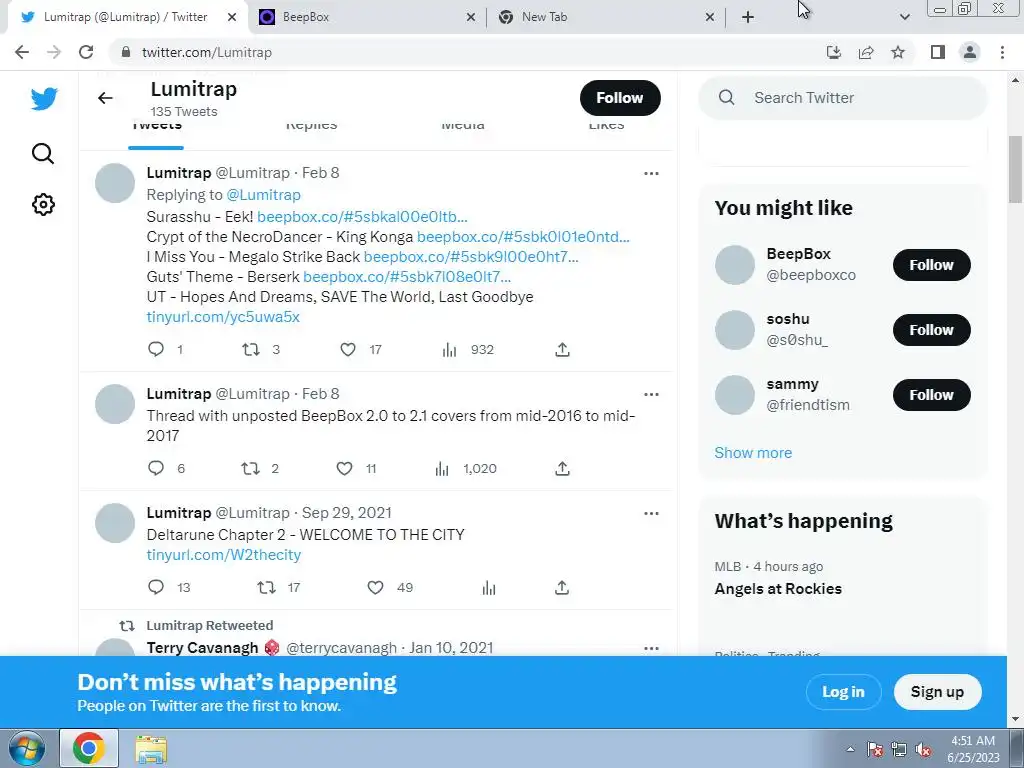Click Log in on the banner

pyautogui.click(x=843, y=692)
